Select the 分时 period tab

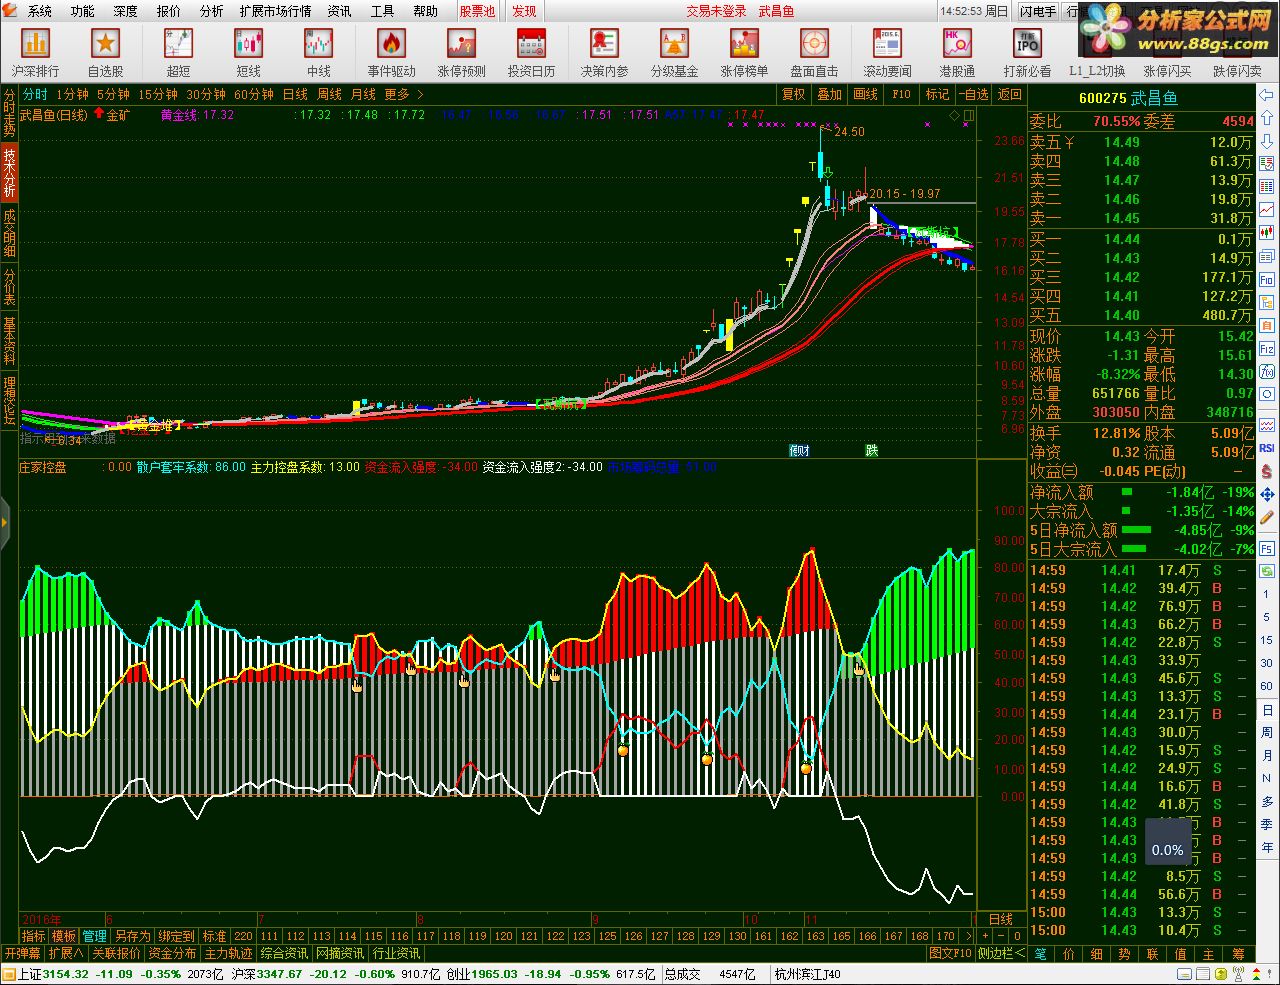[x=35, y=94]
